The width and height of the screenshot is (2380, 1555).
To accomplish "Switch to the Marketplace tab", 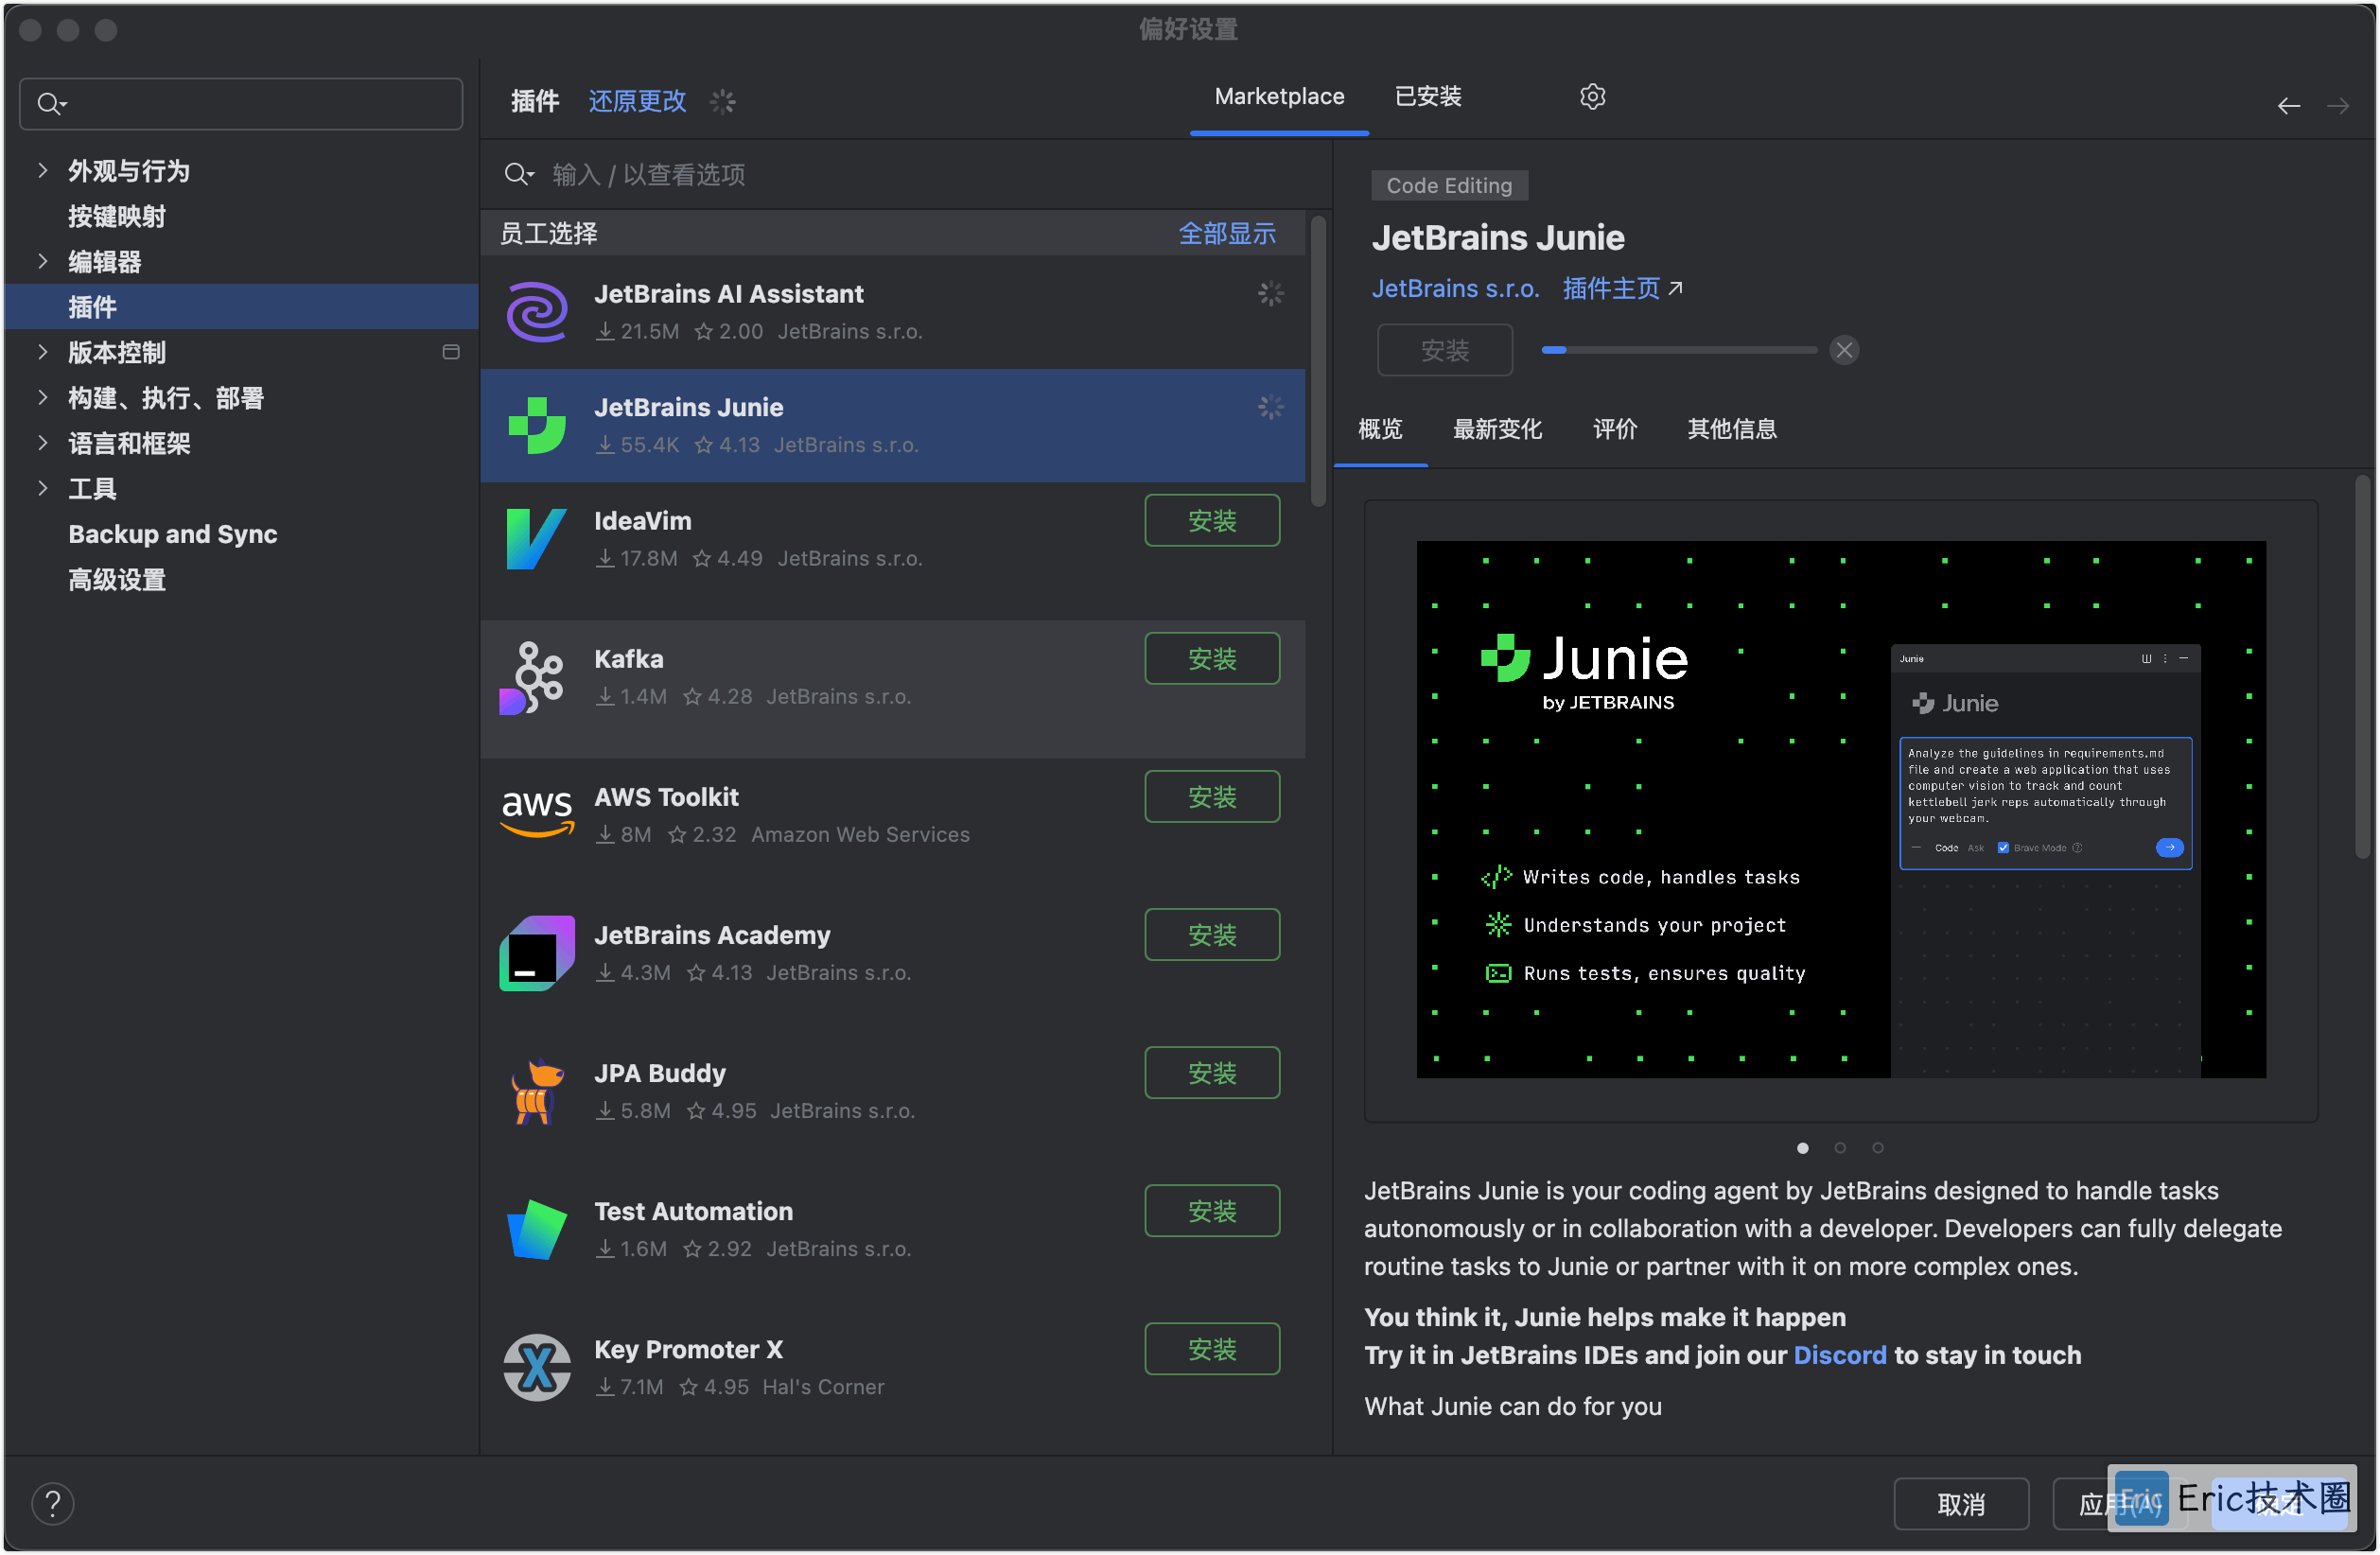I will tap(1279, 97).
